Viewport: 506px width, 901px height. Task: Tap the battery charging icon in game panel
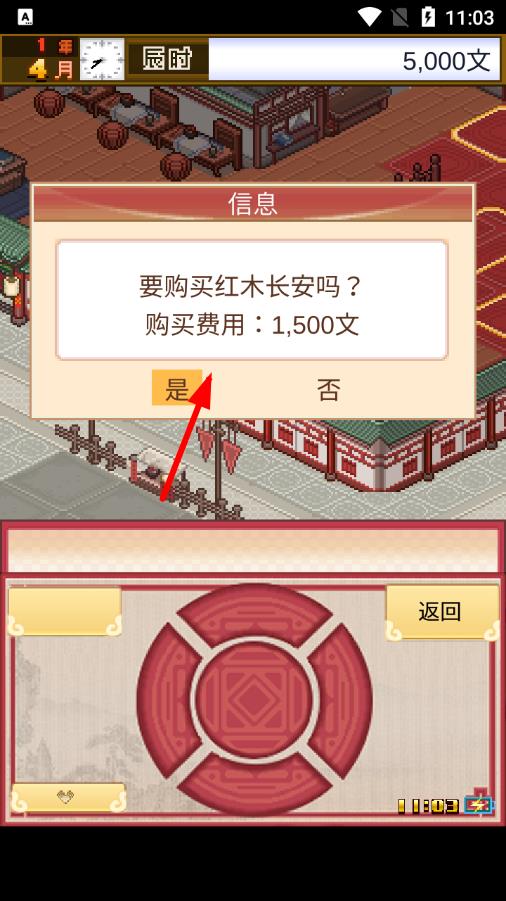point(478,804)
